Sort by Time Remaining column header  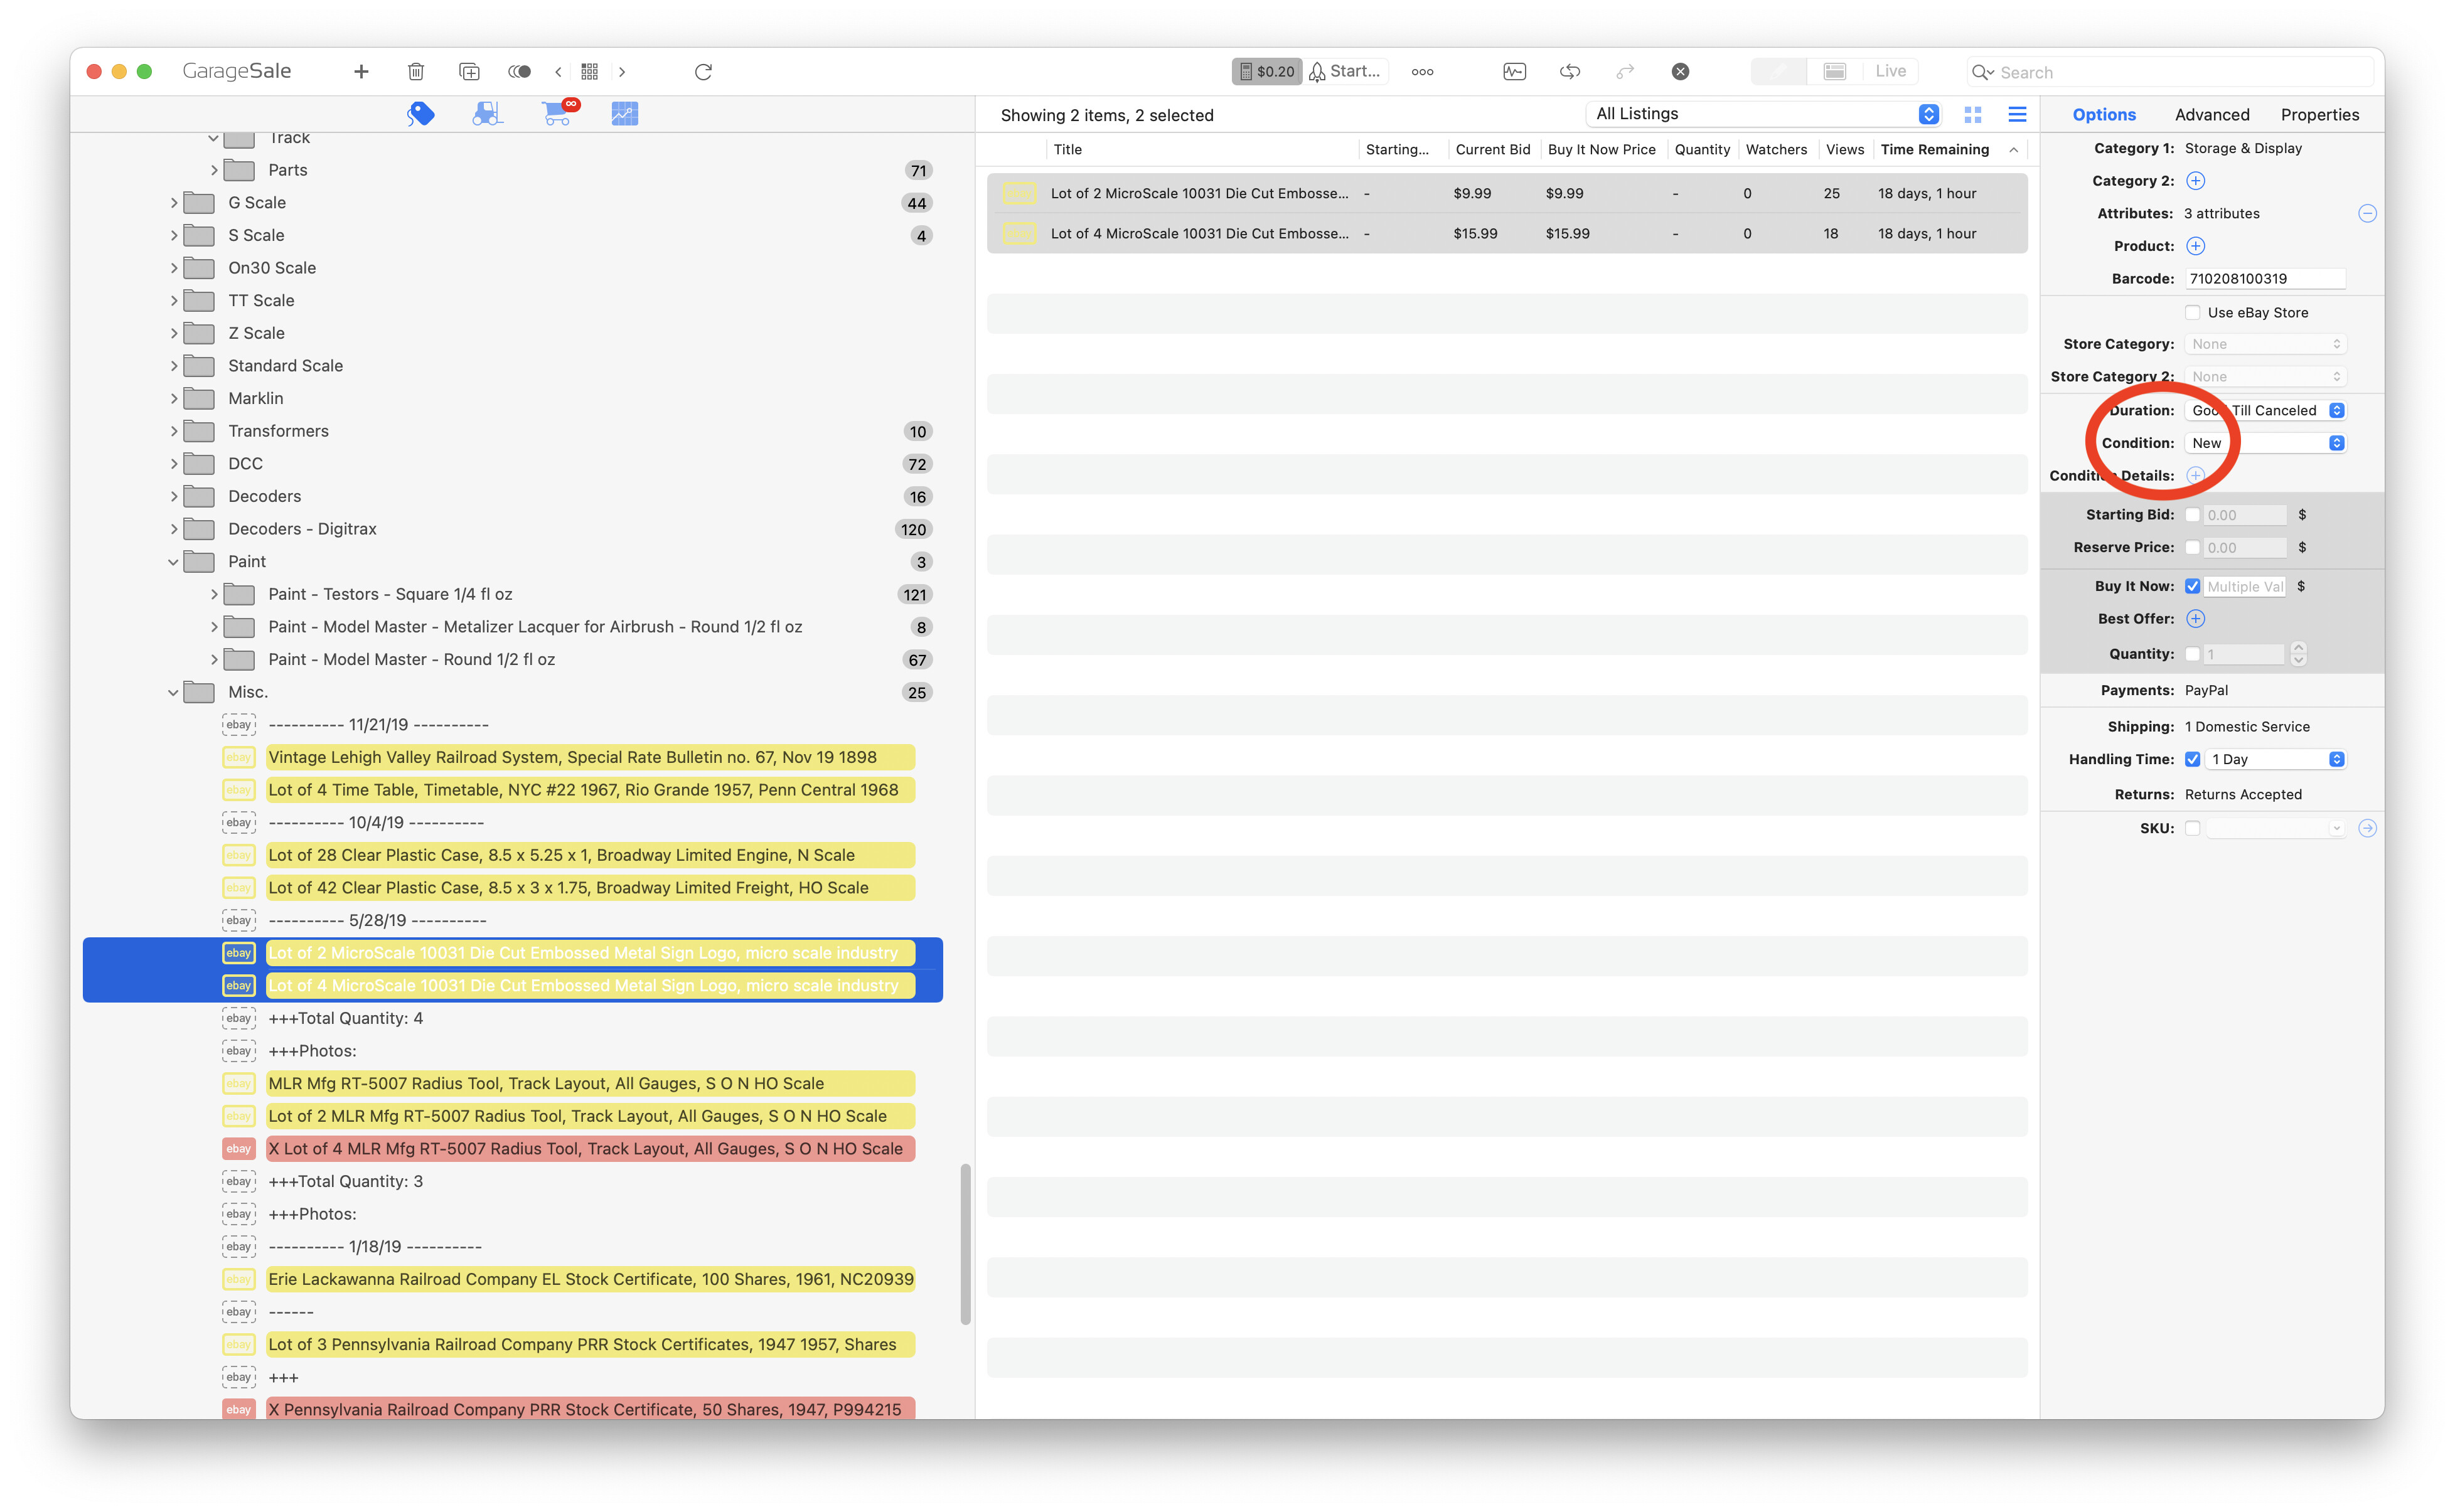(1948, 149)
